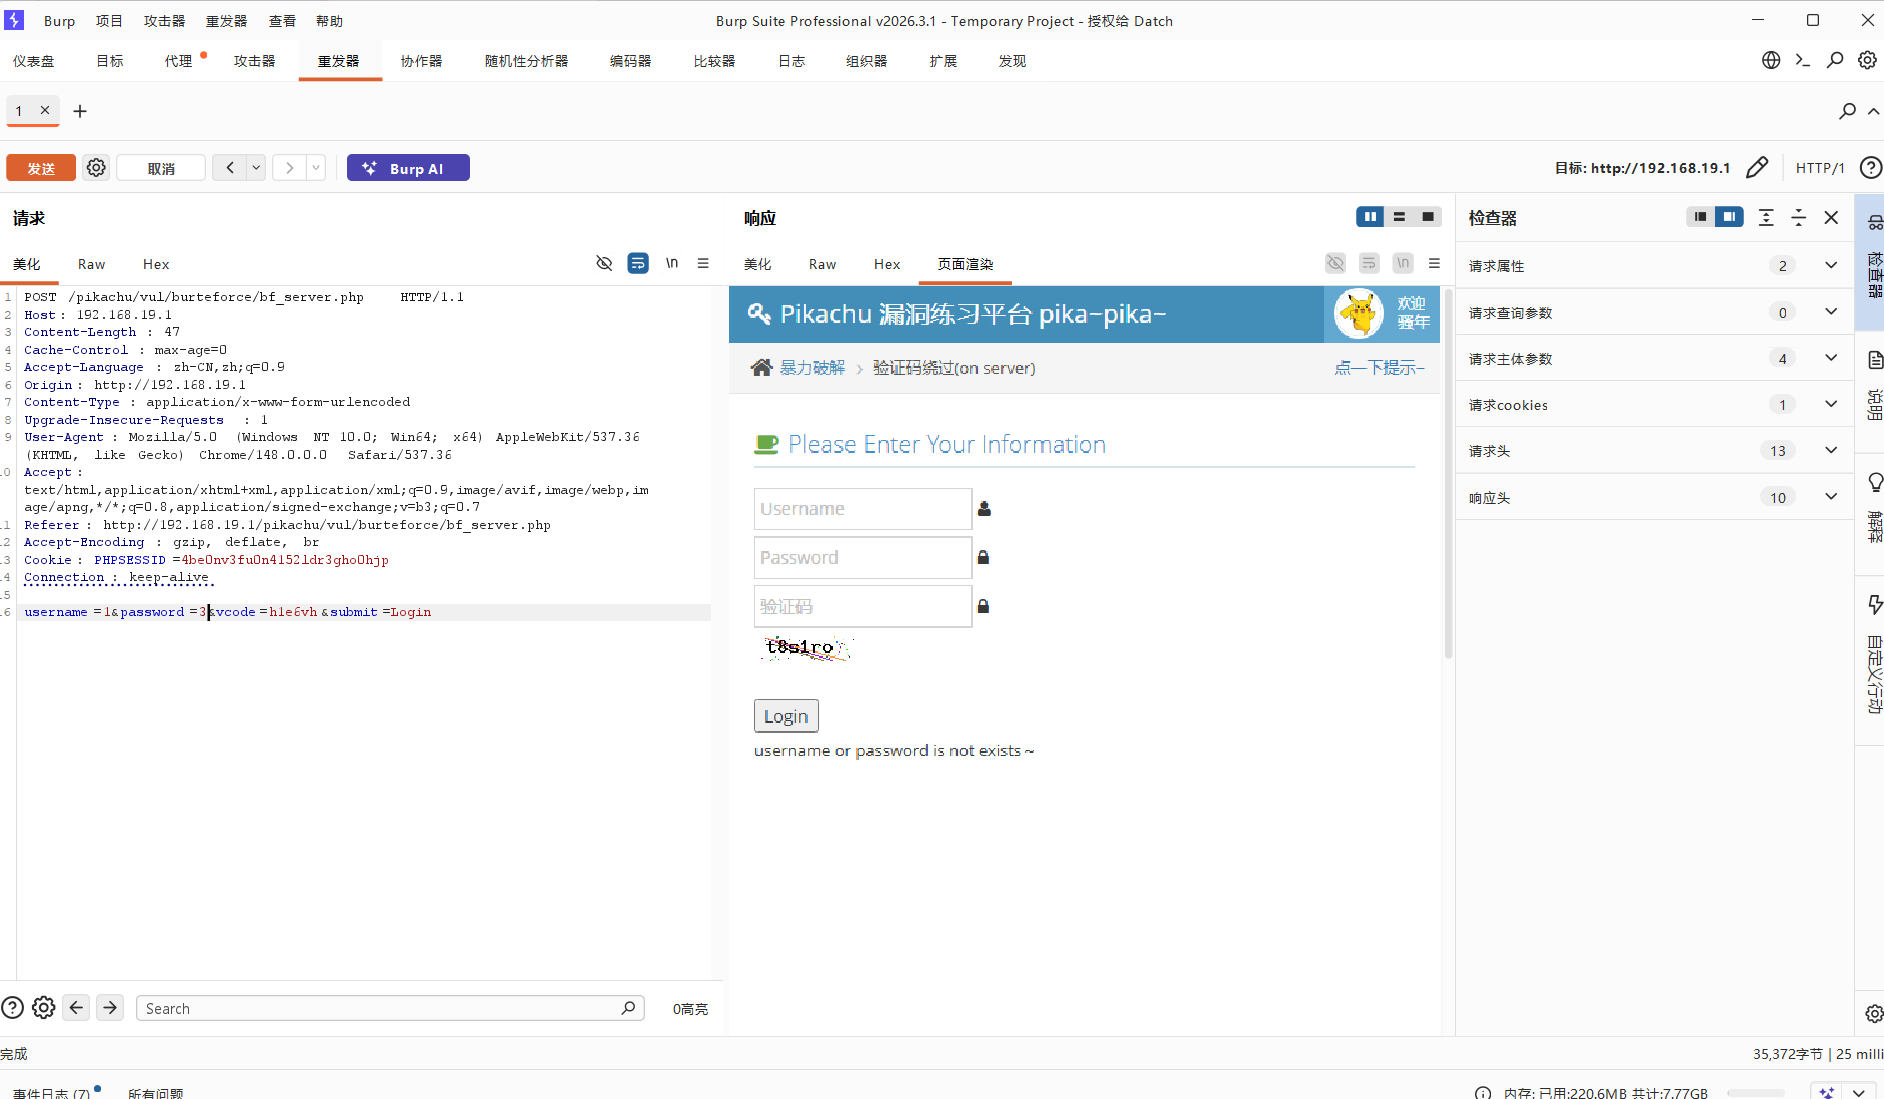Switch to side-by-side request/response layout
The width and height of the screenshot is (1884, 1099).
(1370, 217)
